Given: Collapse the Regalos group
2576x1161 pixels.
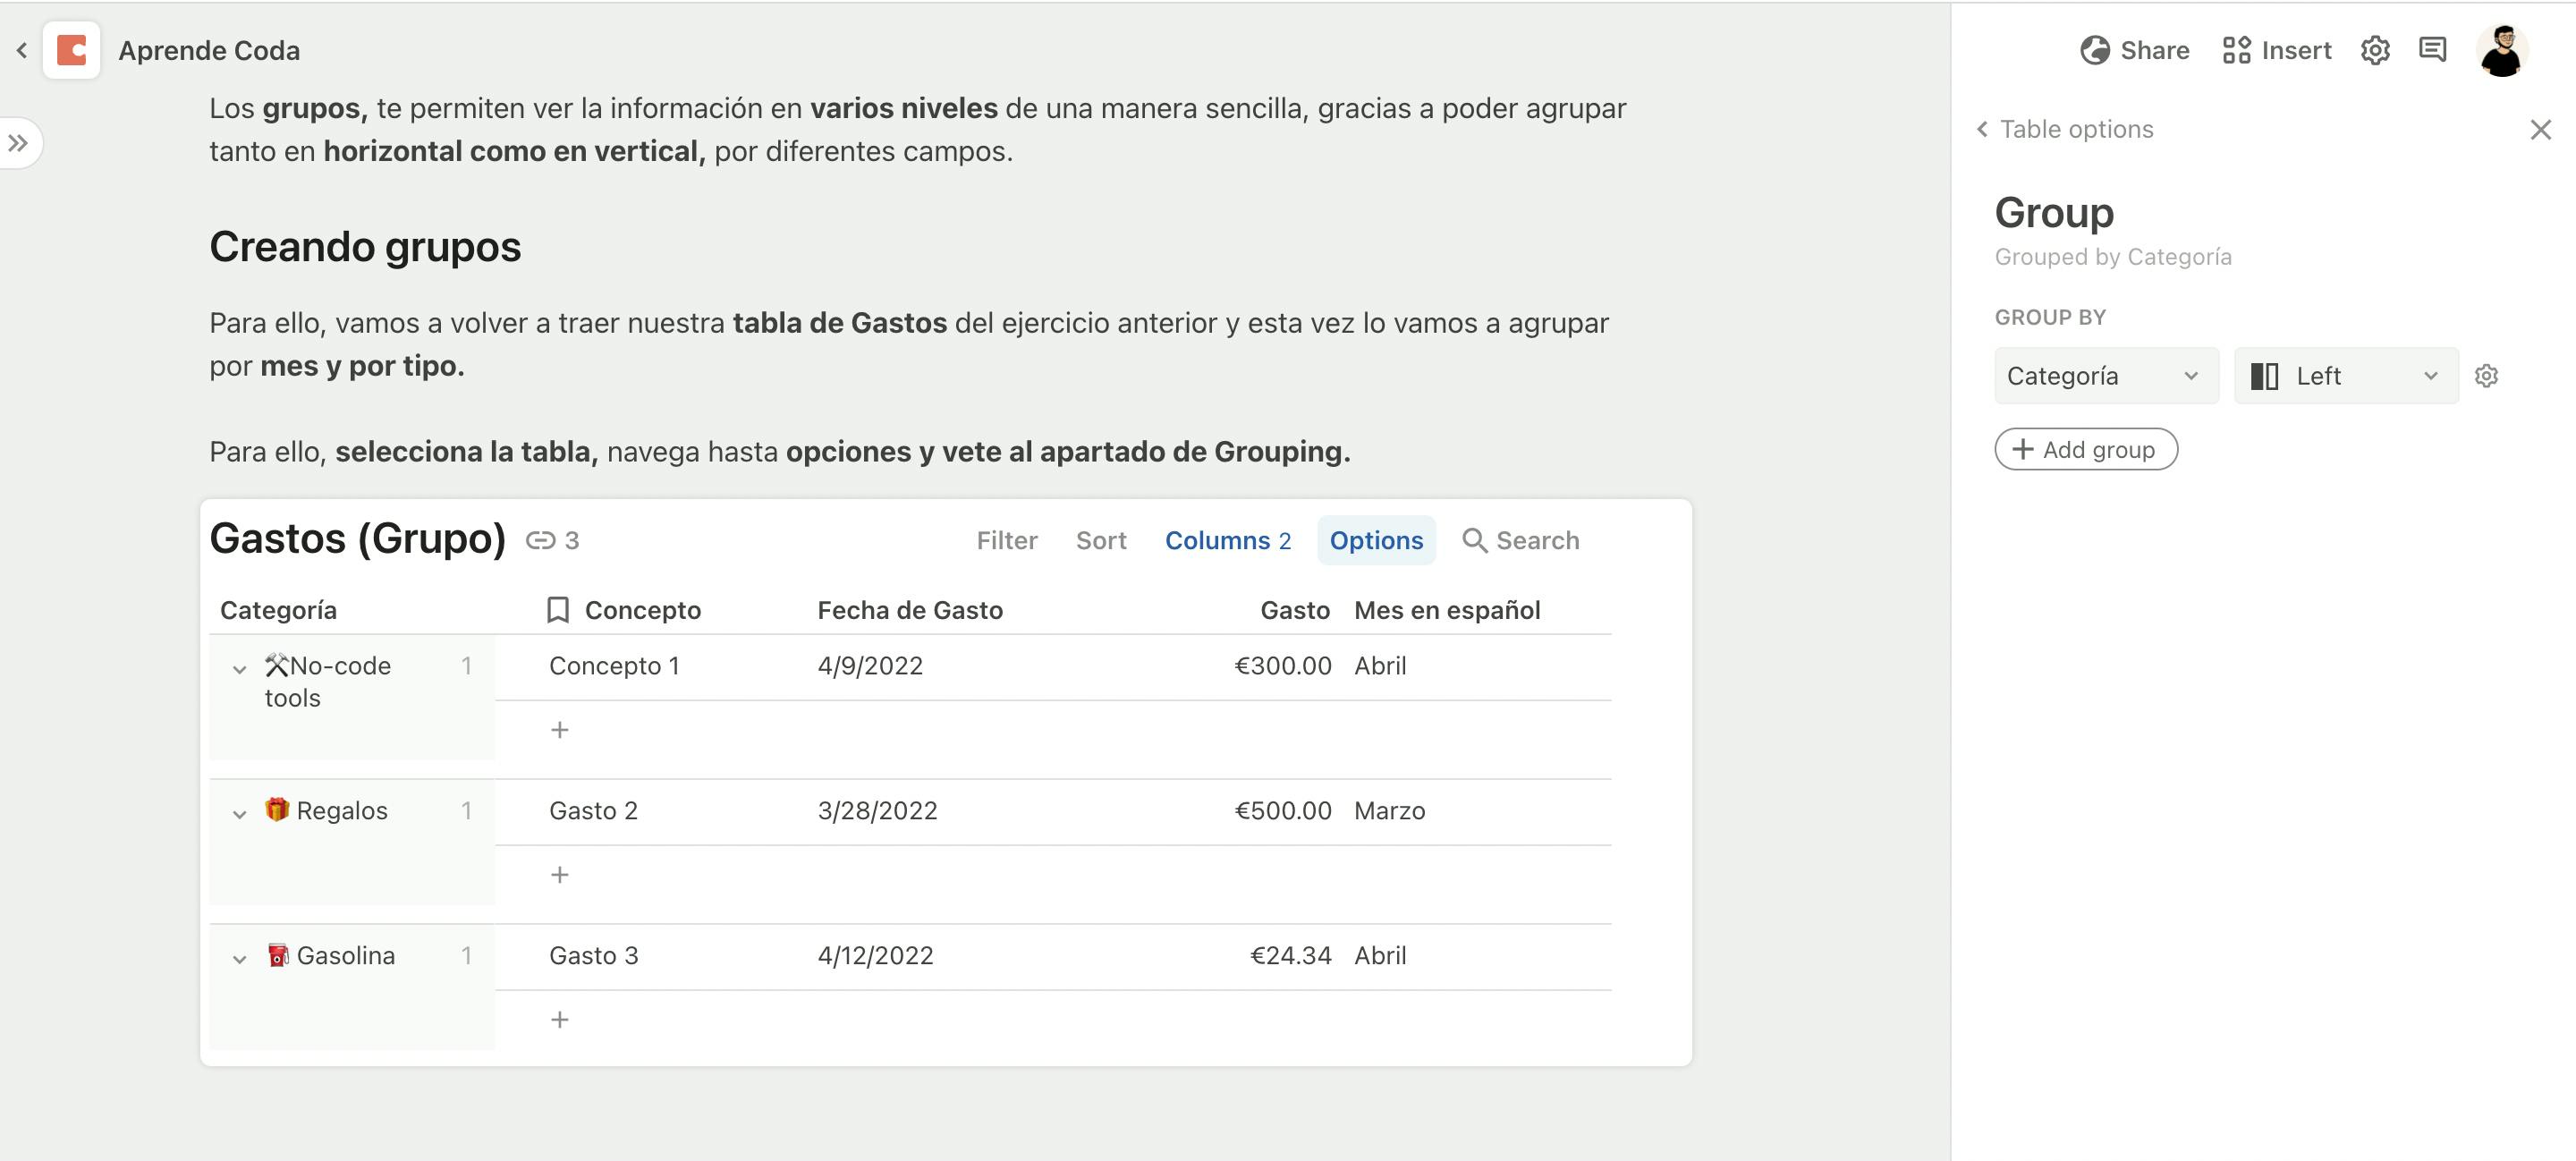Looking at the screenshot, I should pos(240,814).
